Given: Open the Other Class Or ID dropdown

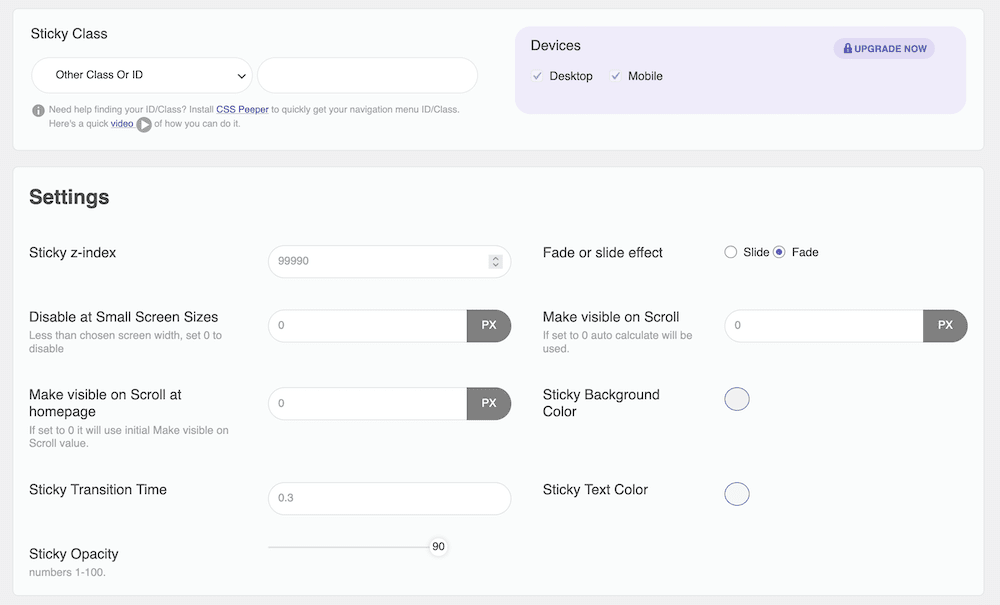Looking at the screenshot, I should click(x=140, y=75).
